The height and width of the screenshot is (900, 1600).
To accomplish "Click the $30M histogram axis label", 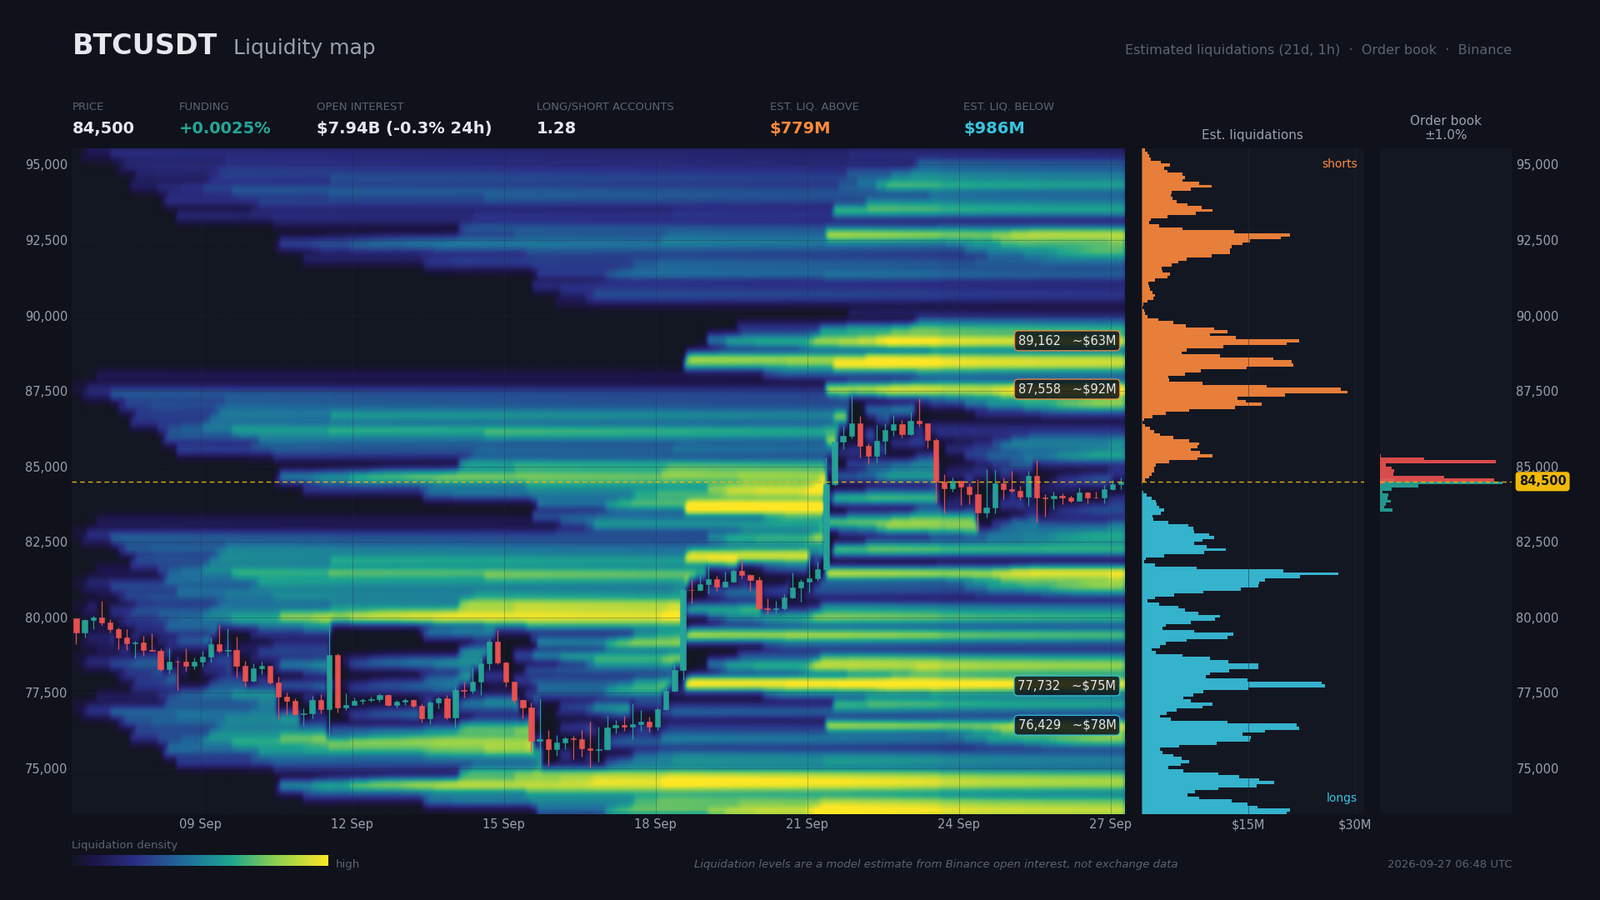I will point(1355,825).
